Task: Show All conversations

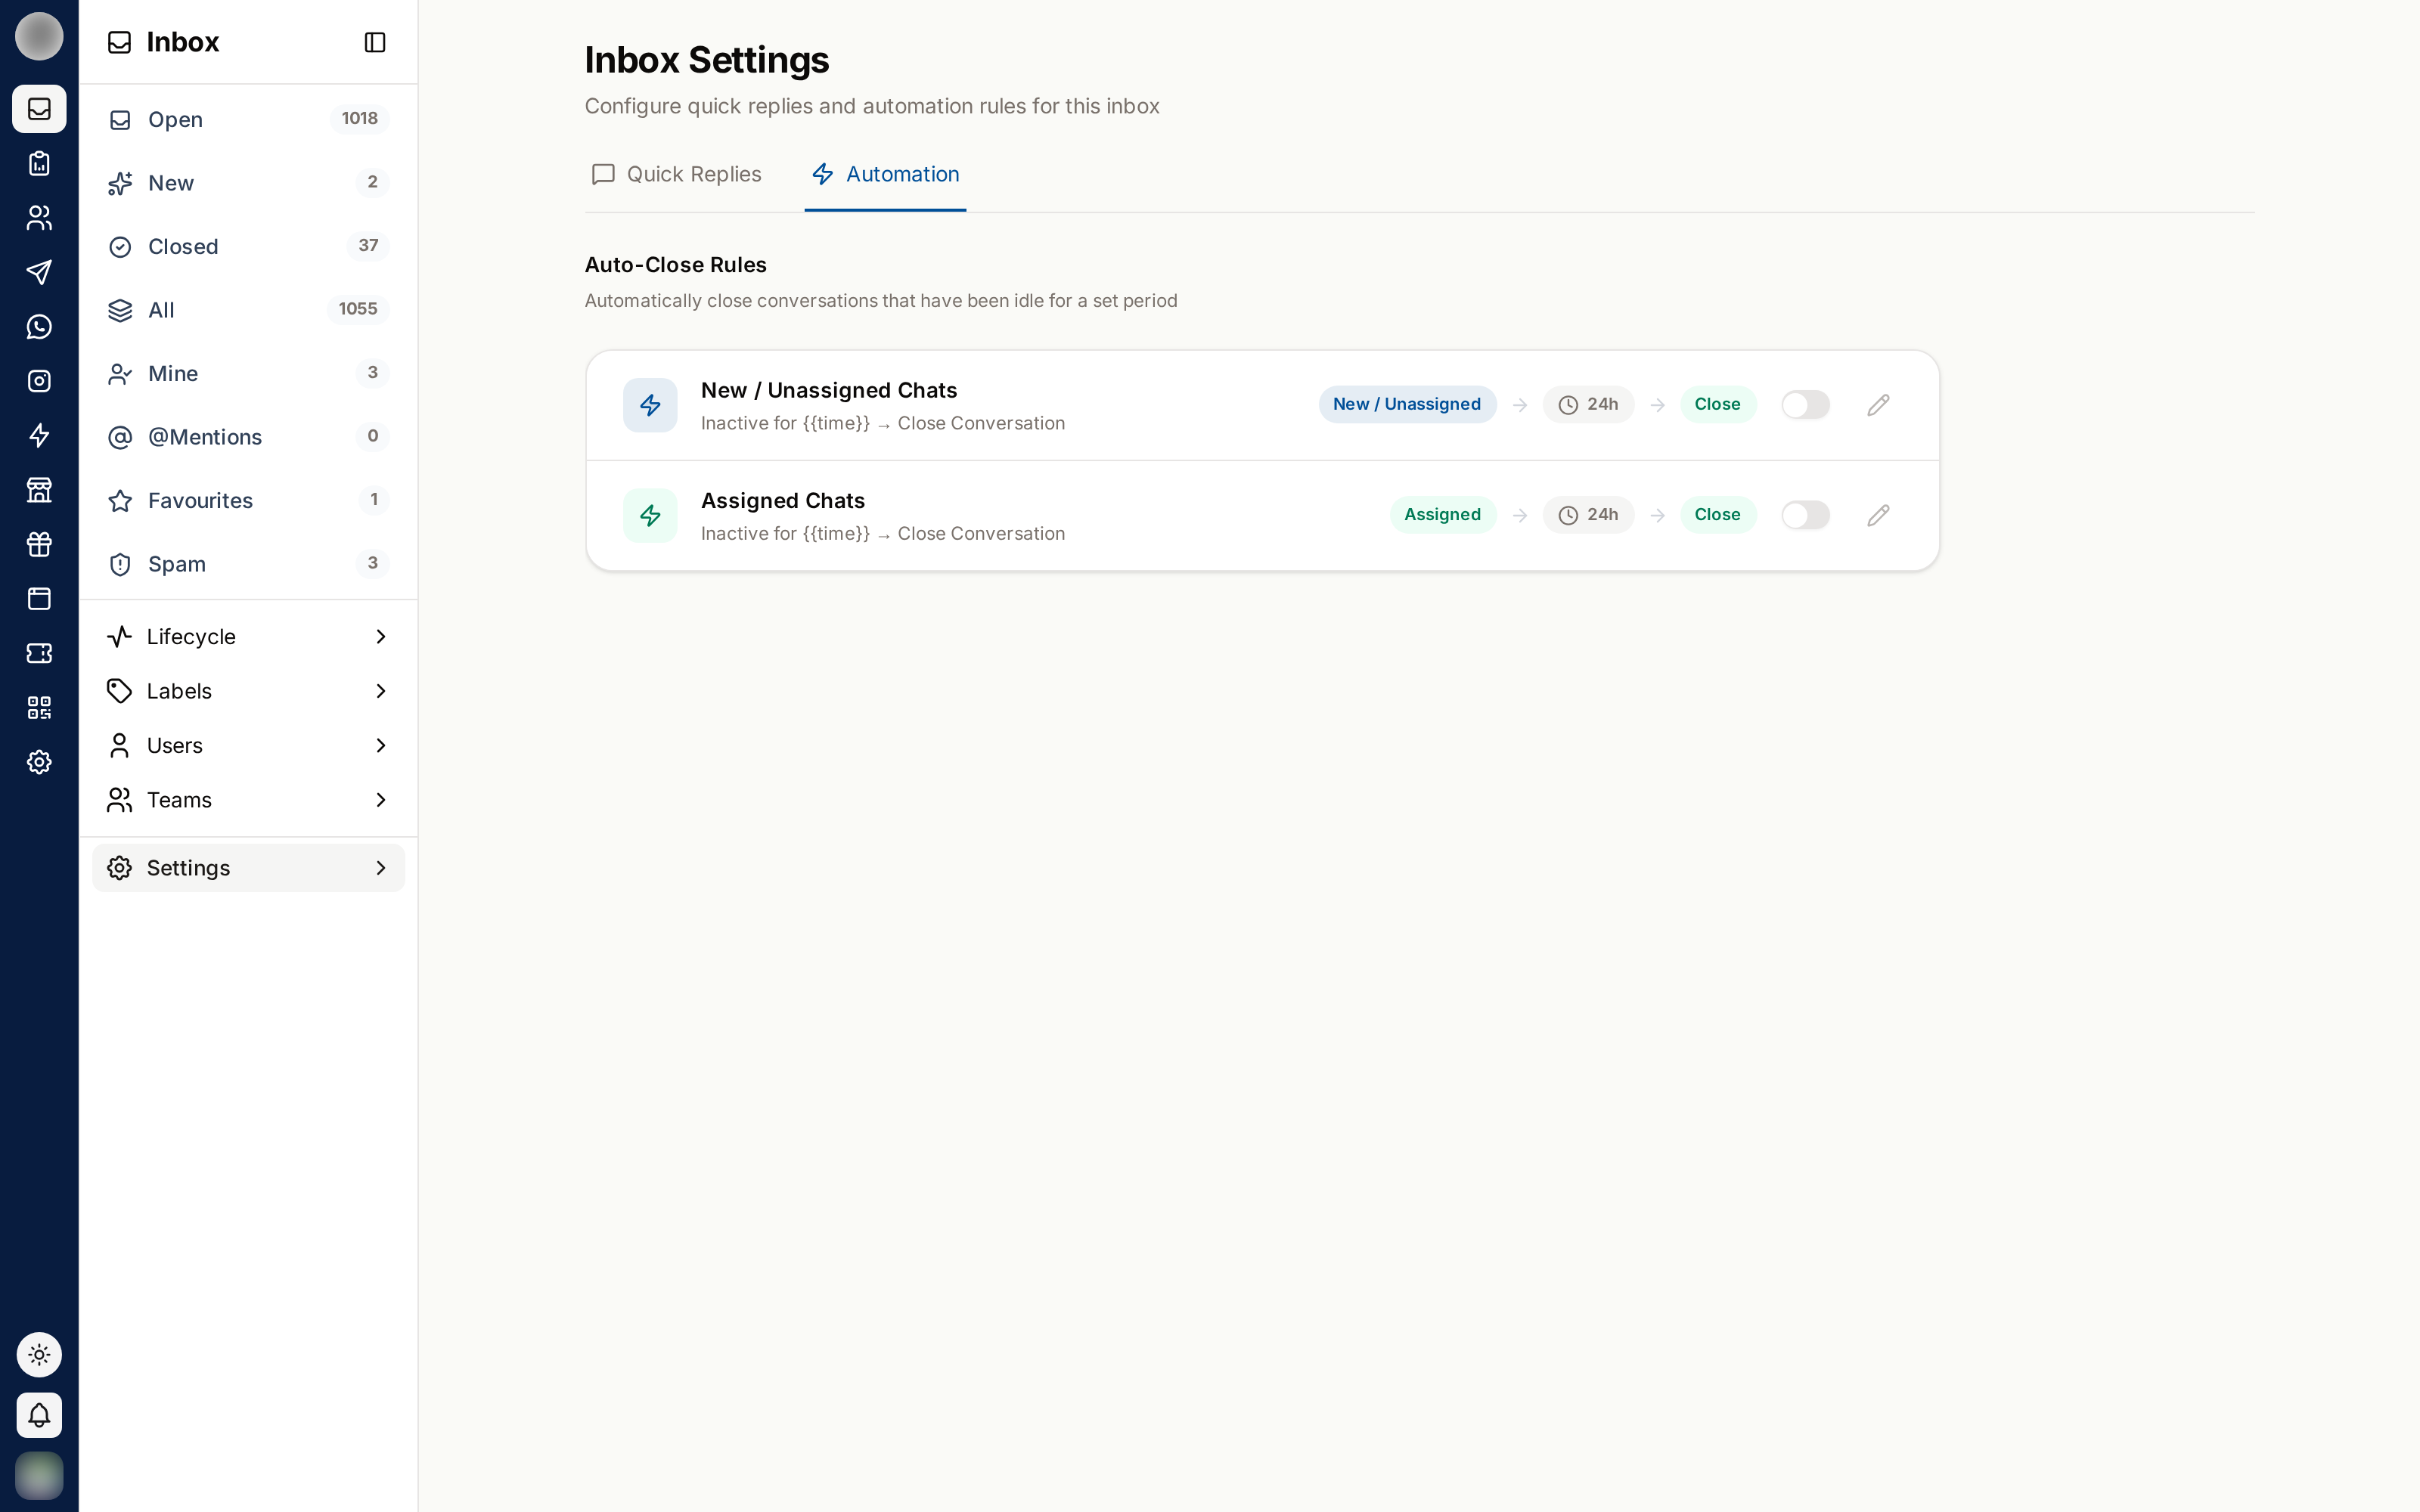Action: click(x=248, y=310)
